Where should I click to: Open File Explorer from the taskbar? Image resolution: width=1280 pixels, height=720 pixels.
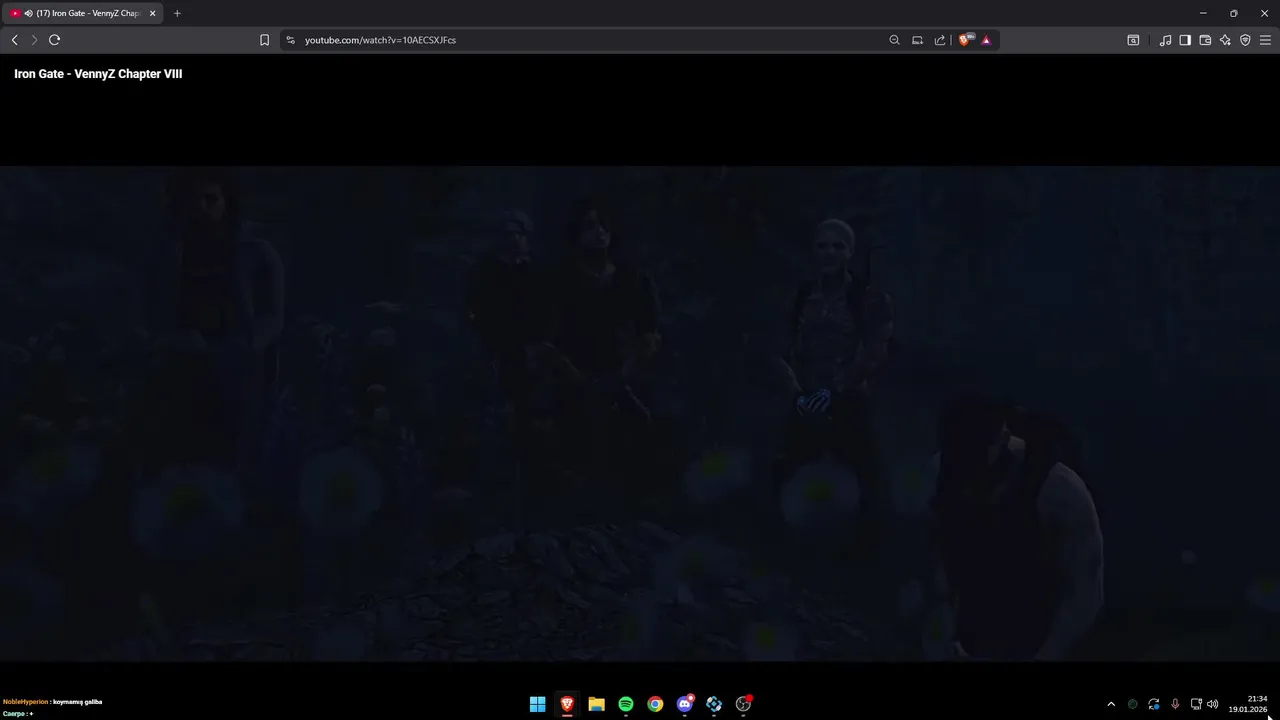(x=596, y=704)
